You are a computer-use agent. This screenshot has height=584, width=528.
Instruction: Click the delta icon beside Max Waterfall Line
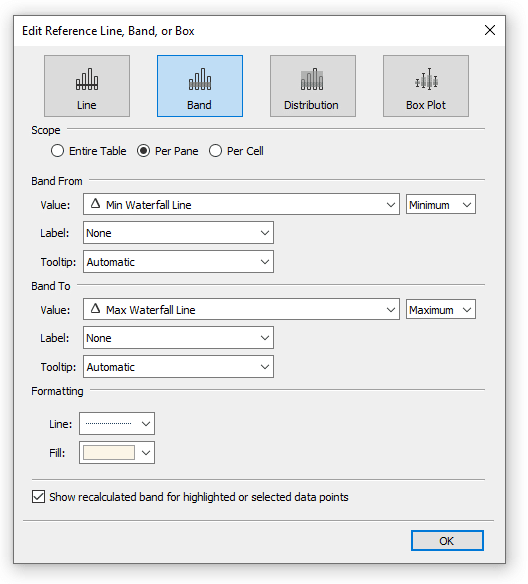click(x=96, y=309)
